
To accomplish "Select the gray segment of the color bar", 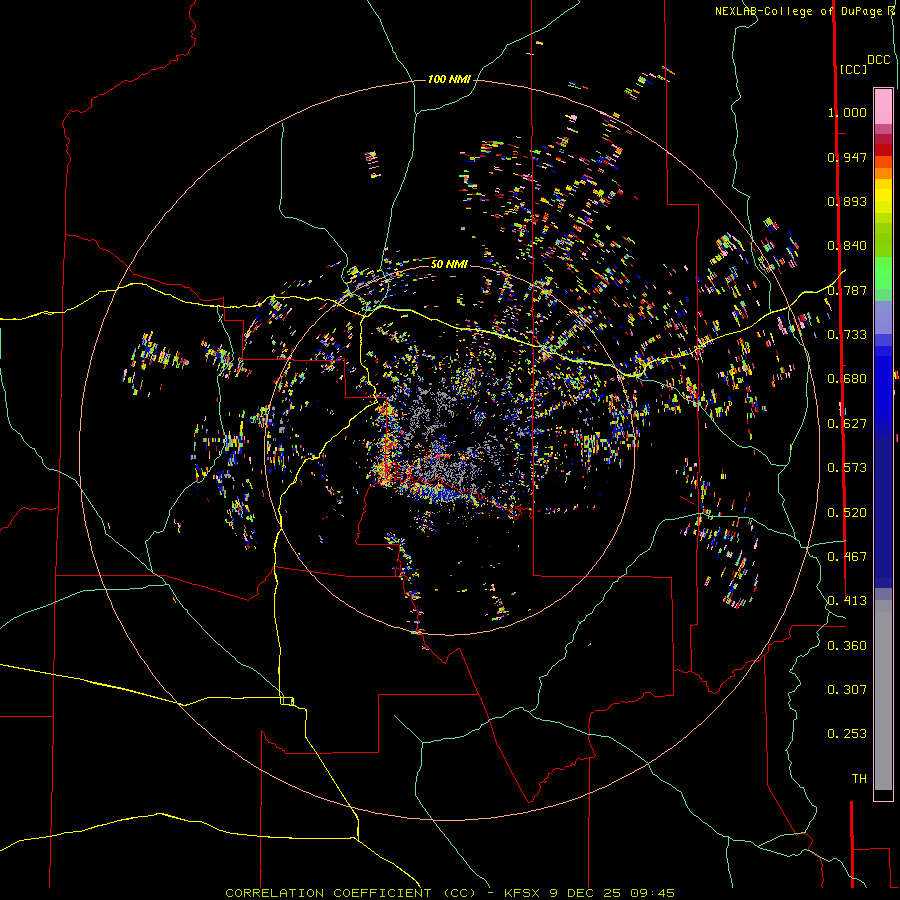I will click(x=883, y=695).
